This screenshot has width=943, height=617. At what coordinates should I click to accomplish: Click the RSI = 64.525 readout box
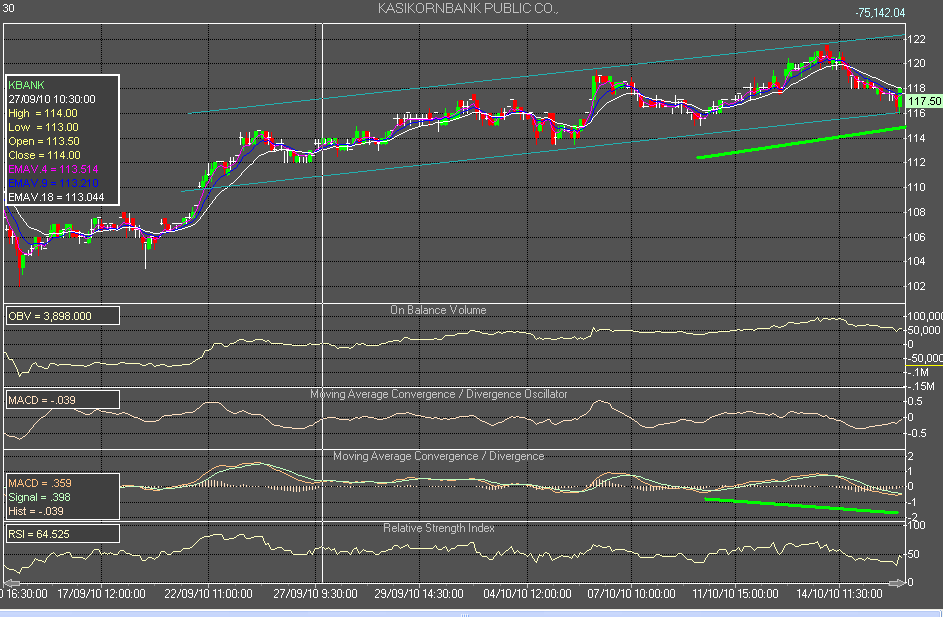click(x=63, y=533)
